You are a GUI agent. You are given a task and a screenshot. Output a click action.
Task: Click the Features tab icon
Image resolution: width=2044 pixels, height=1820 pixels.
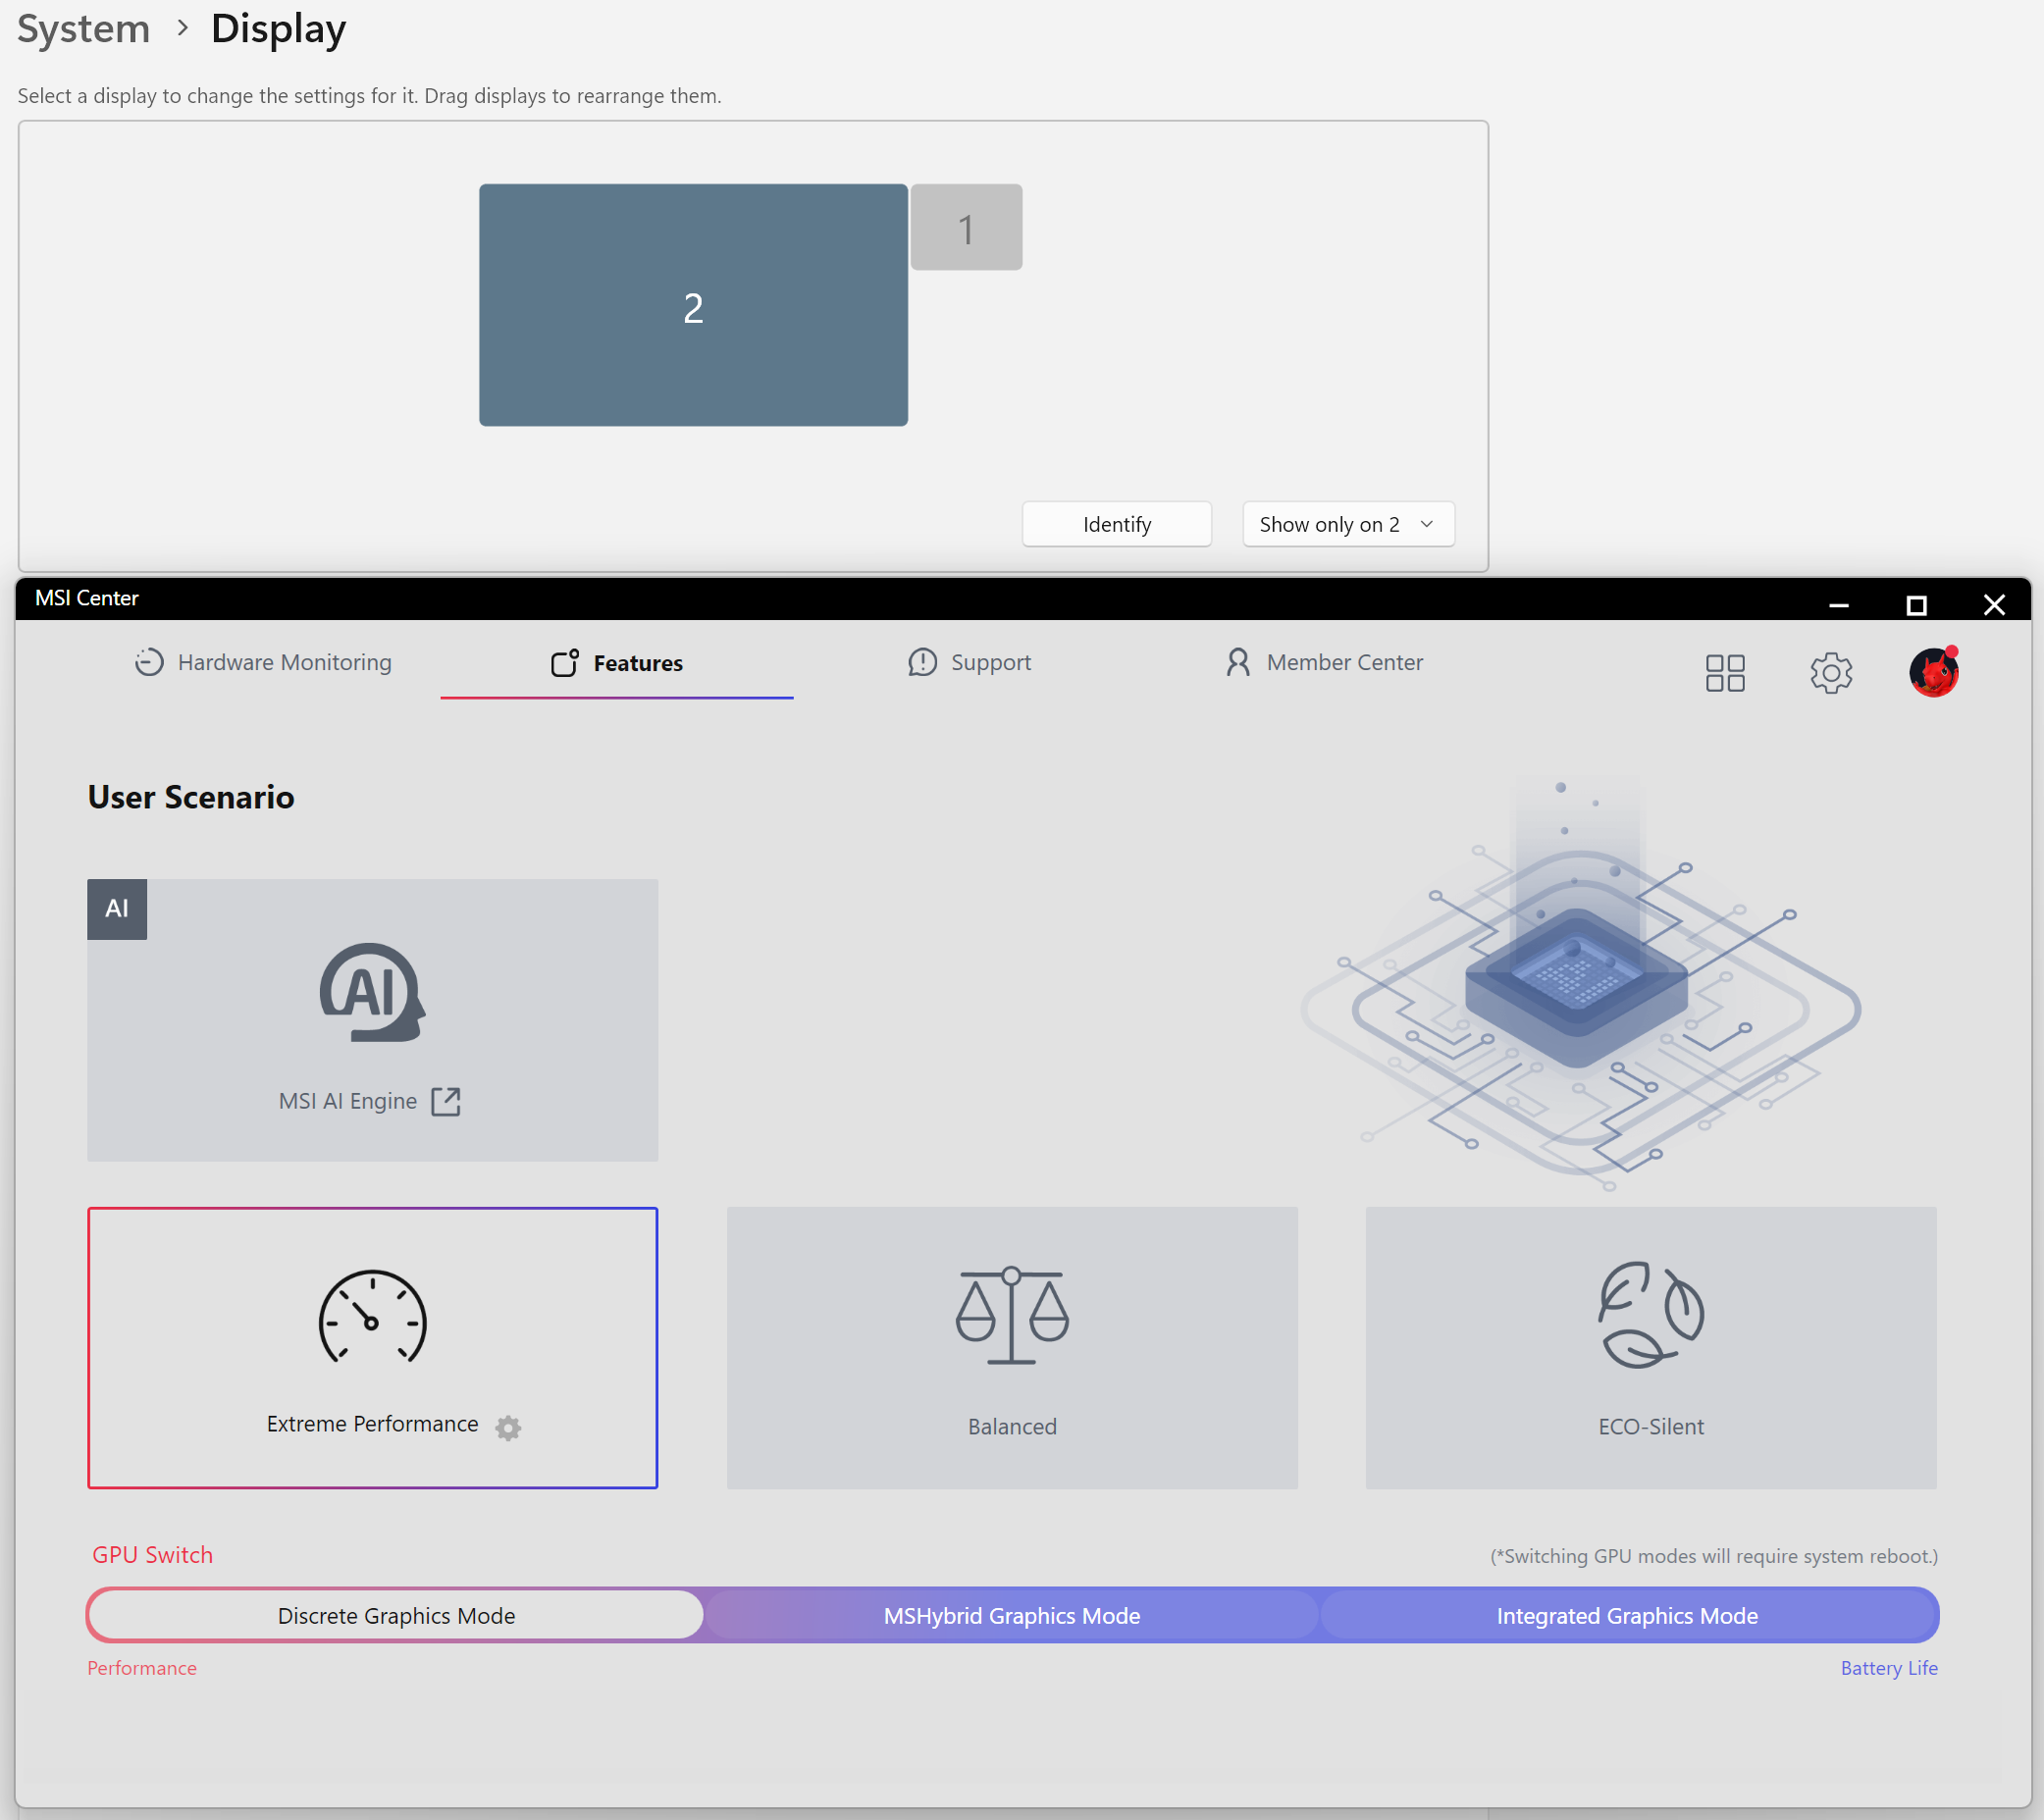point(565,663)
